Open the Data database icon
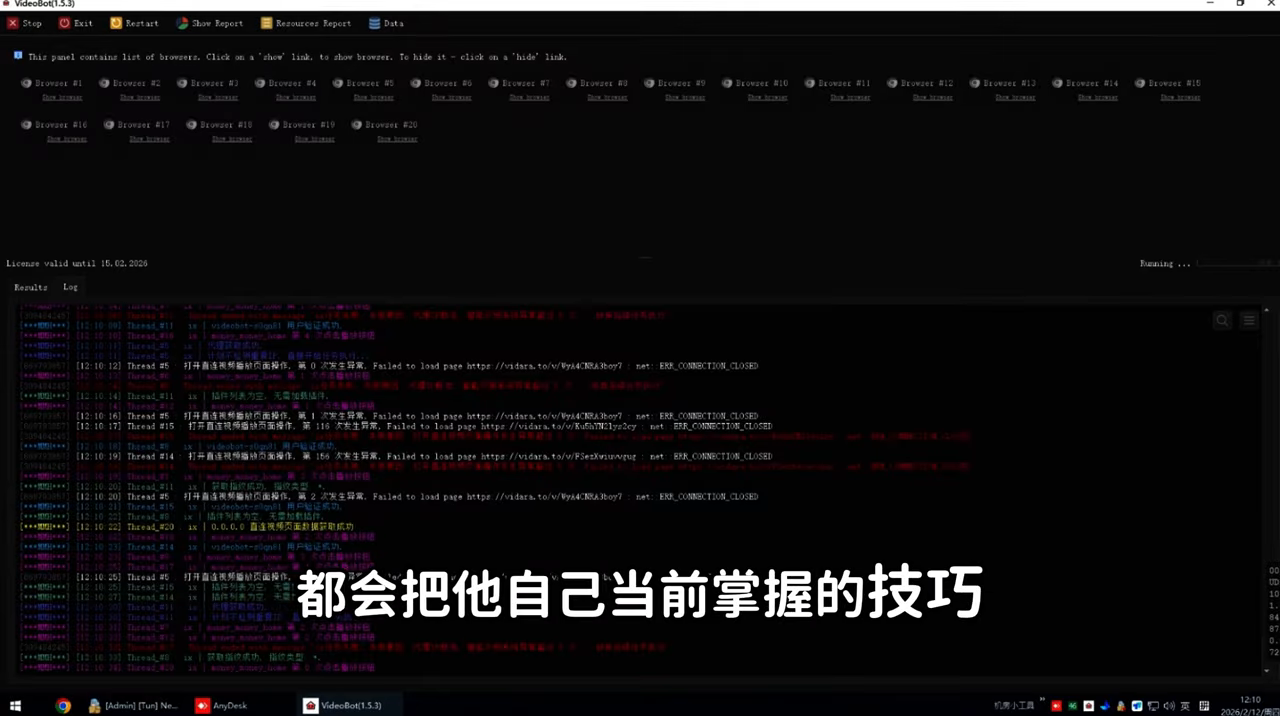The image size is (1280, 716). 374,23
